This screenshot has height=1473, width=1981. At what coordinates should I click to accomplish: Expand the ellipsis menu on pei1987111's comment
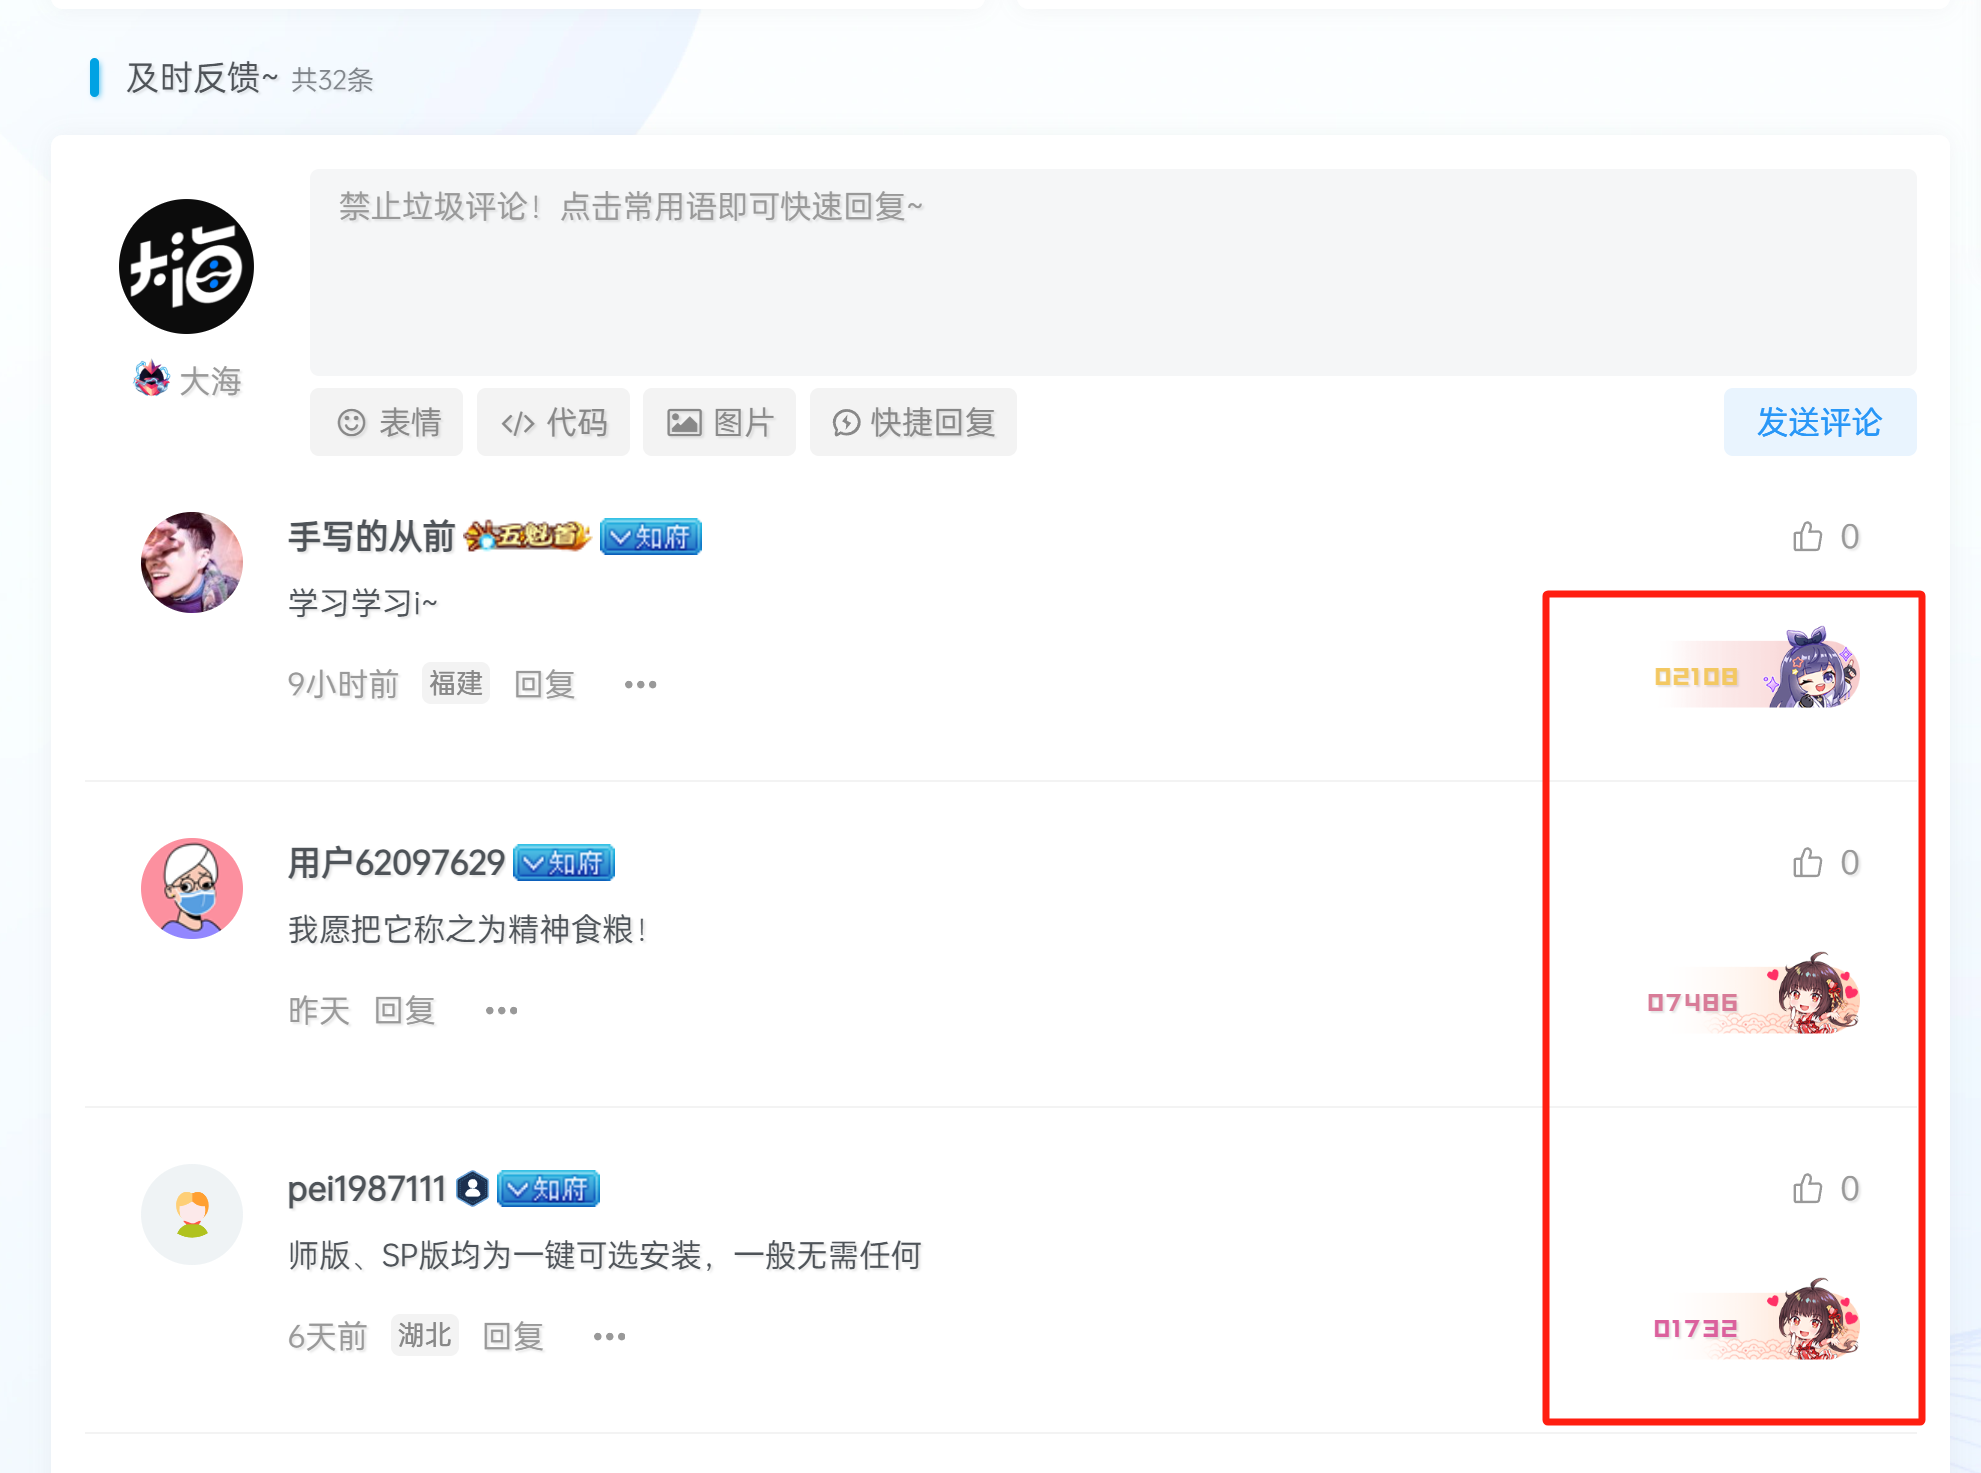tap(609, 1334)
